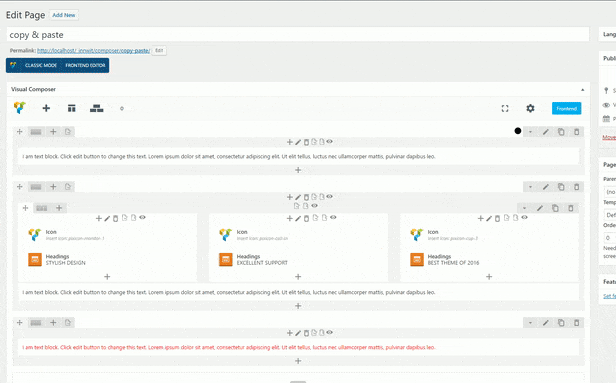The width and height of the screenshot is (616, 383).
Task: Append element below BEST THEME OF 2016 heading
Action: click(489, 277)
